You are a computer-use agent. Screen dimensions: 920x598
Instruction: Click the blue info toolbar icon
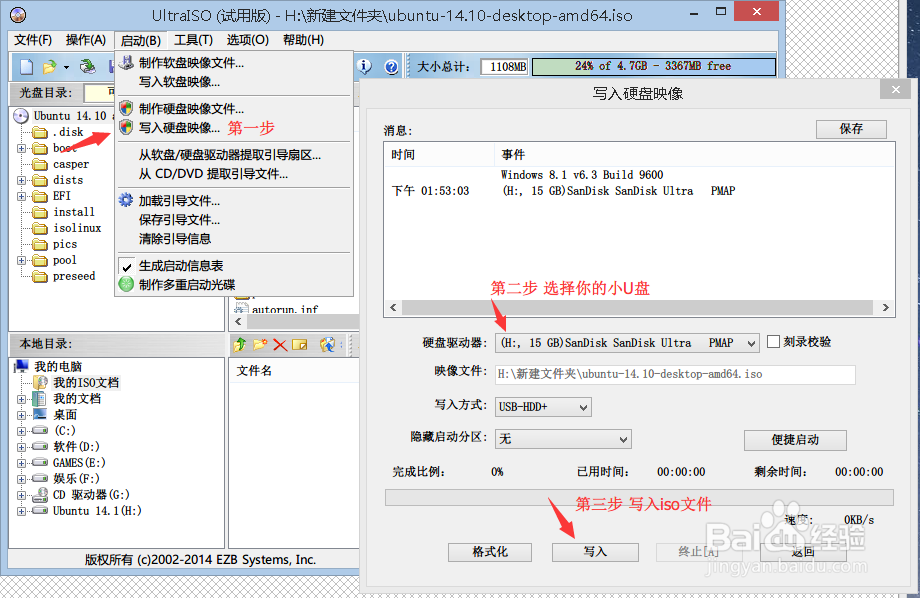(364, 66)
